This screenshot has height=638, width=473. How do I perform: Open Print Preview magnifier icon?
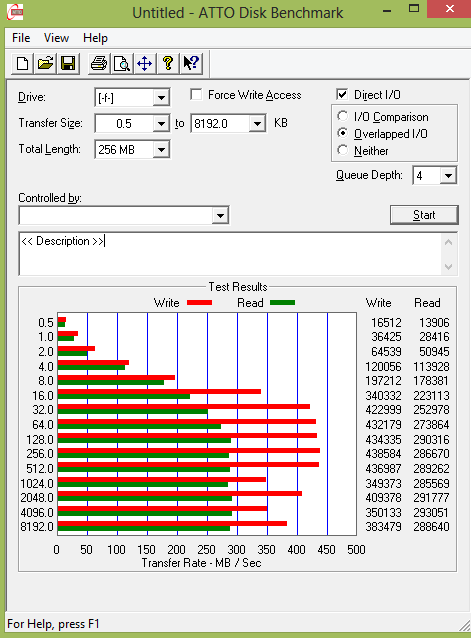coord(122,63)
